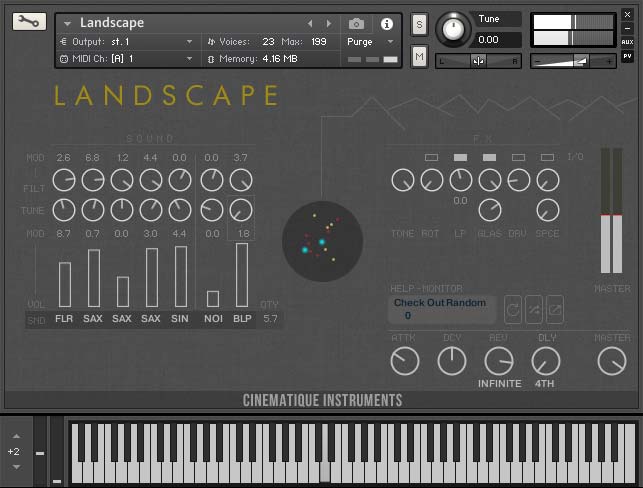Click the SPCE effect upper knob
This screenshot has width=643, height=488.
click(x=548, y=180)
